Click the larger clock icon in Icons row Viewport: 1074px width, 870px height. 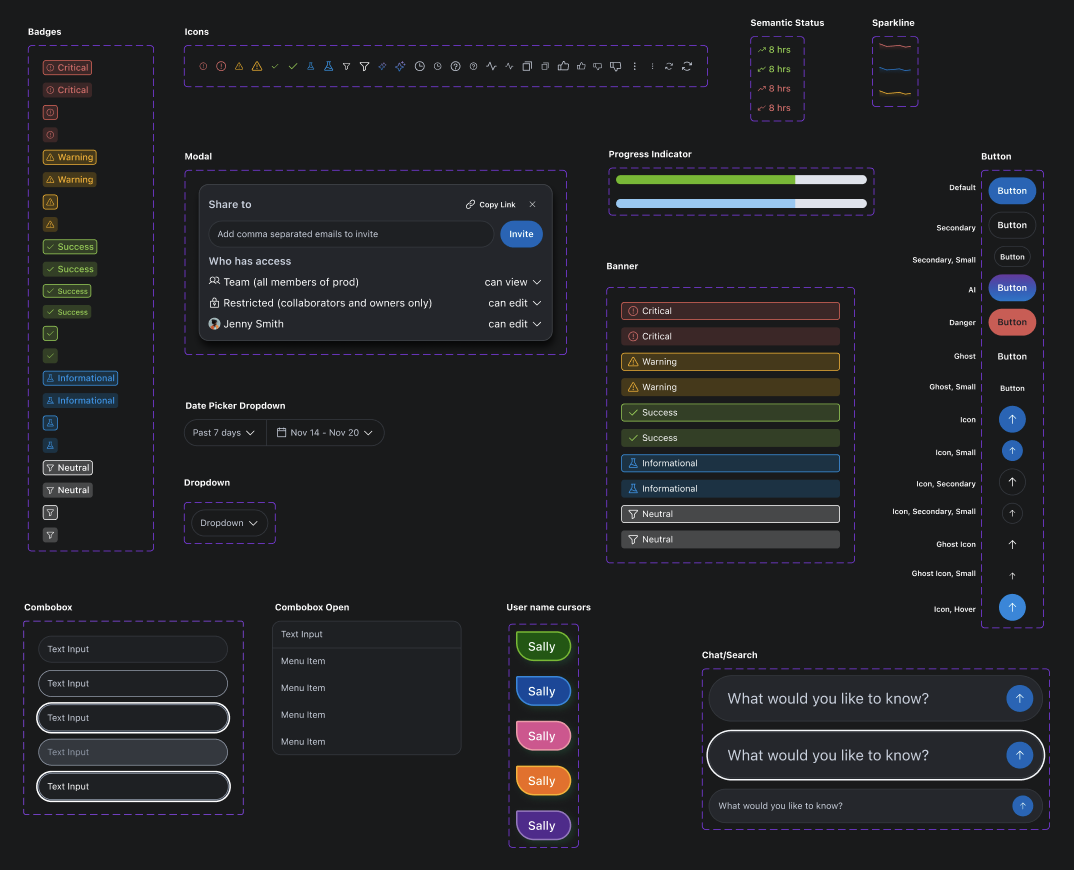click(420, 66)
